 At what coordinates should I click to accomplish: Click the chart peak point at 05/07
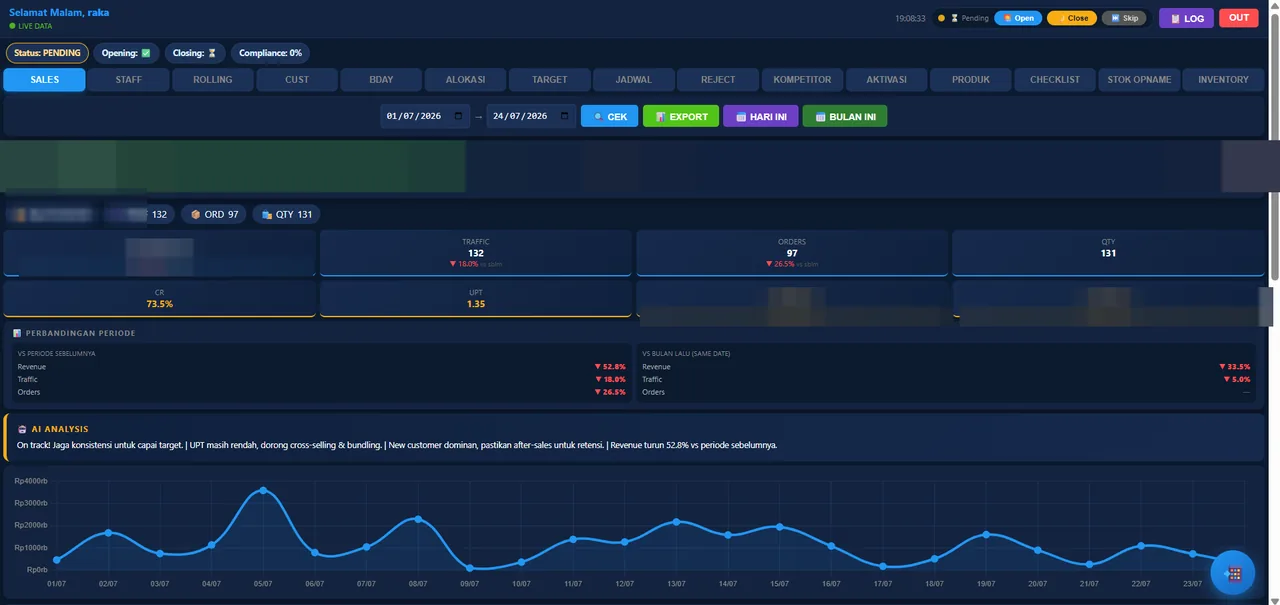(263, 490)
